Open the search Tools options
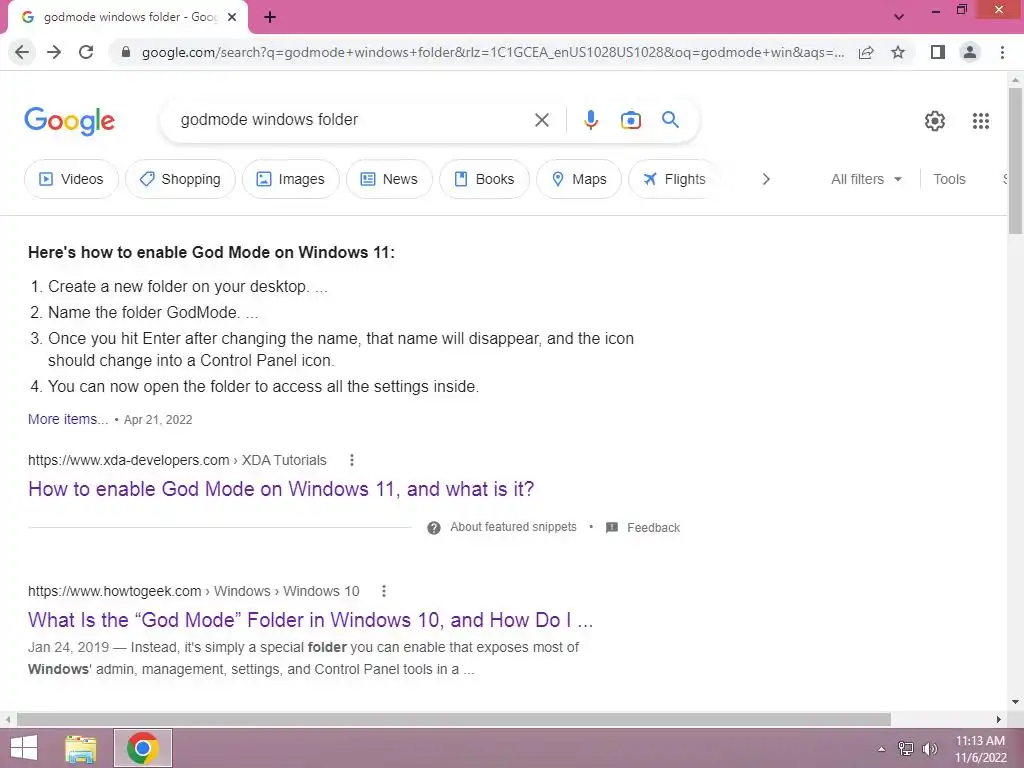This screenshot has width=1024, height=768. click(949, 179)
